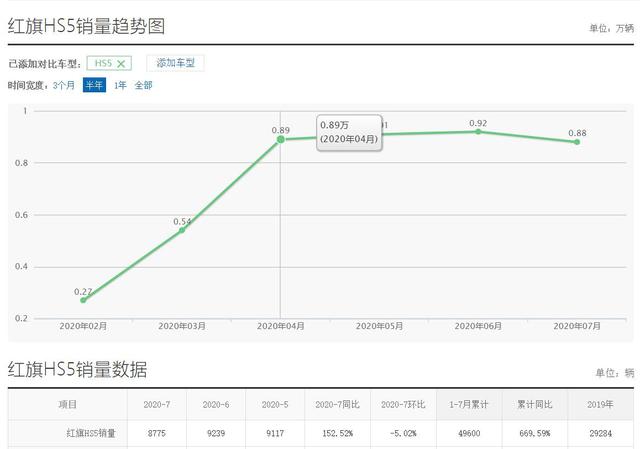
Task: Click the 2020年07月 axis label
Action: click(577, 326)
